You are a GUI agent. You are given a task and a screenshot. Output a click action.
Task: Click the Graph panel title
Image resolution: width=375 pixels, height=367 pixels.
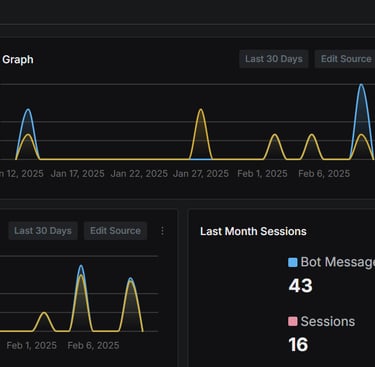(18, 60)
